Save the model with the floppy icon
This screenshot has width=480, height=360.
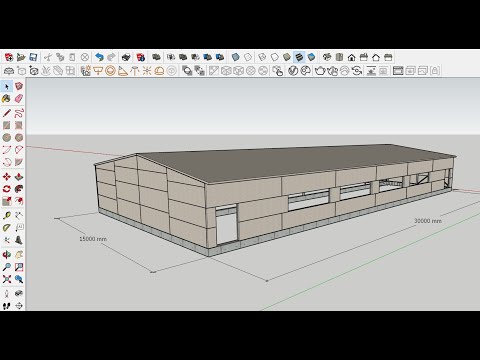click(33, 57)
